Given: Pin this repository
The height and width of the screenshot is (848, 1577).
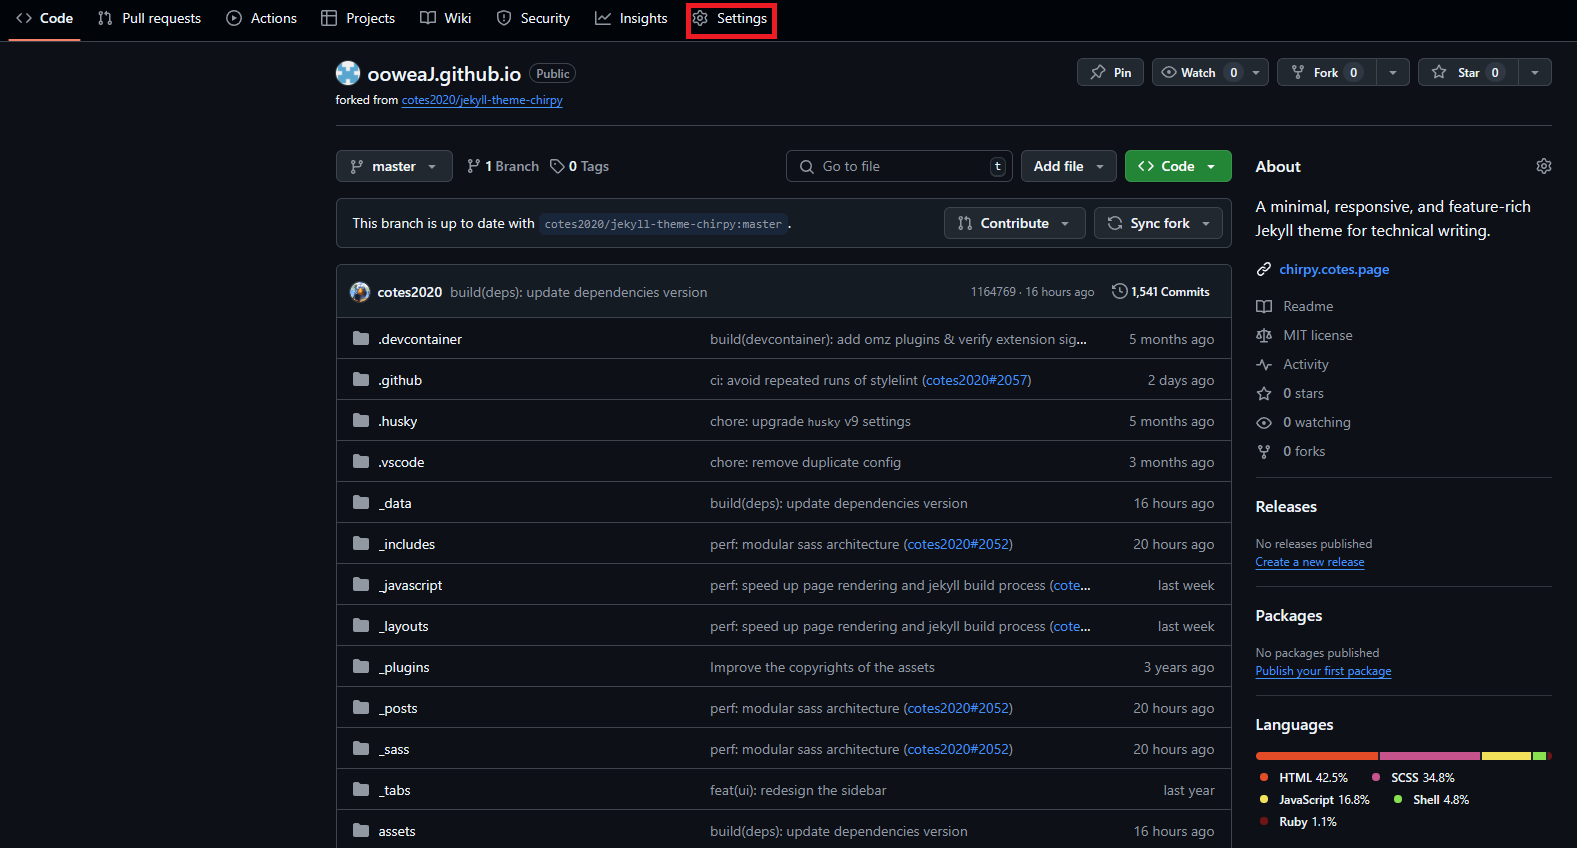Looking at the screenshot, I should pyautogui.click(x=1110, y=72).
